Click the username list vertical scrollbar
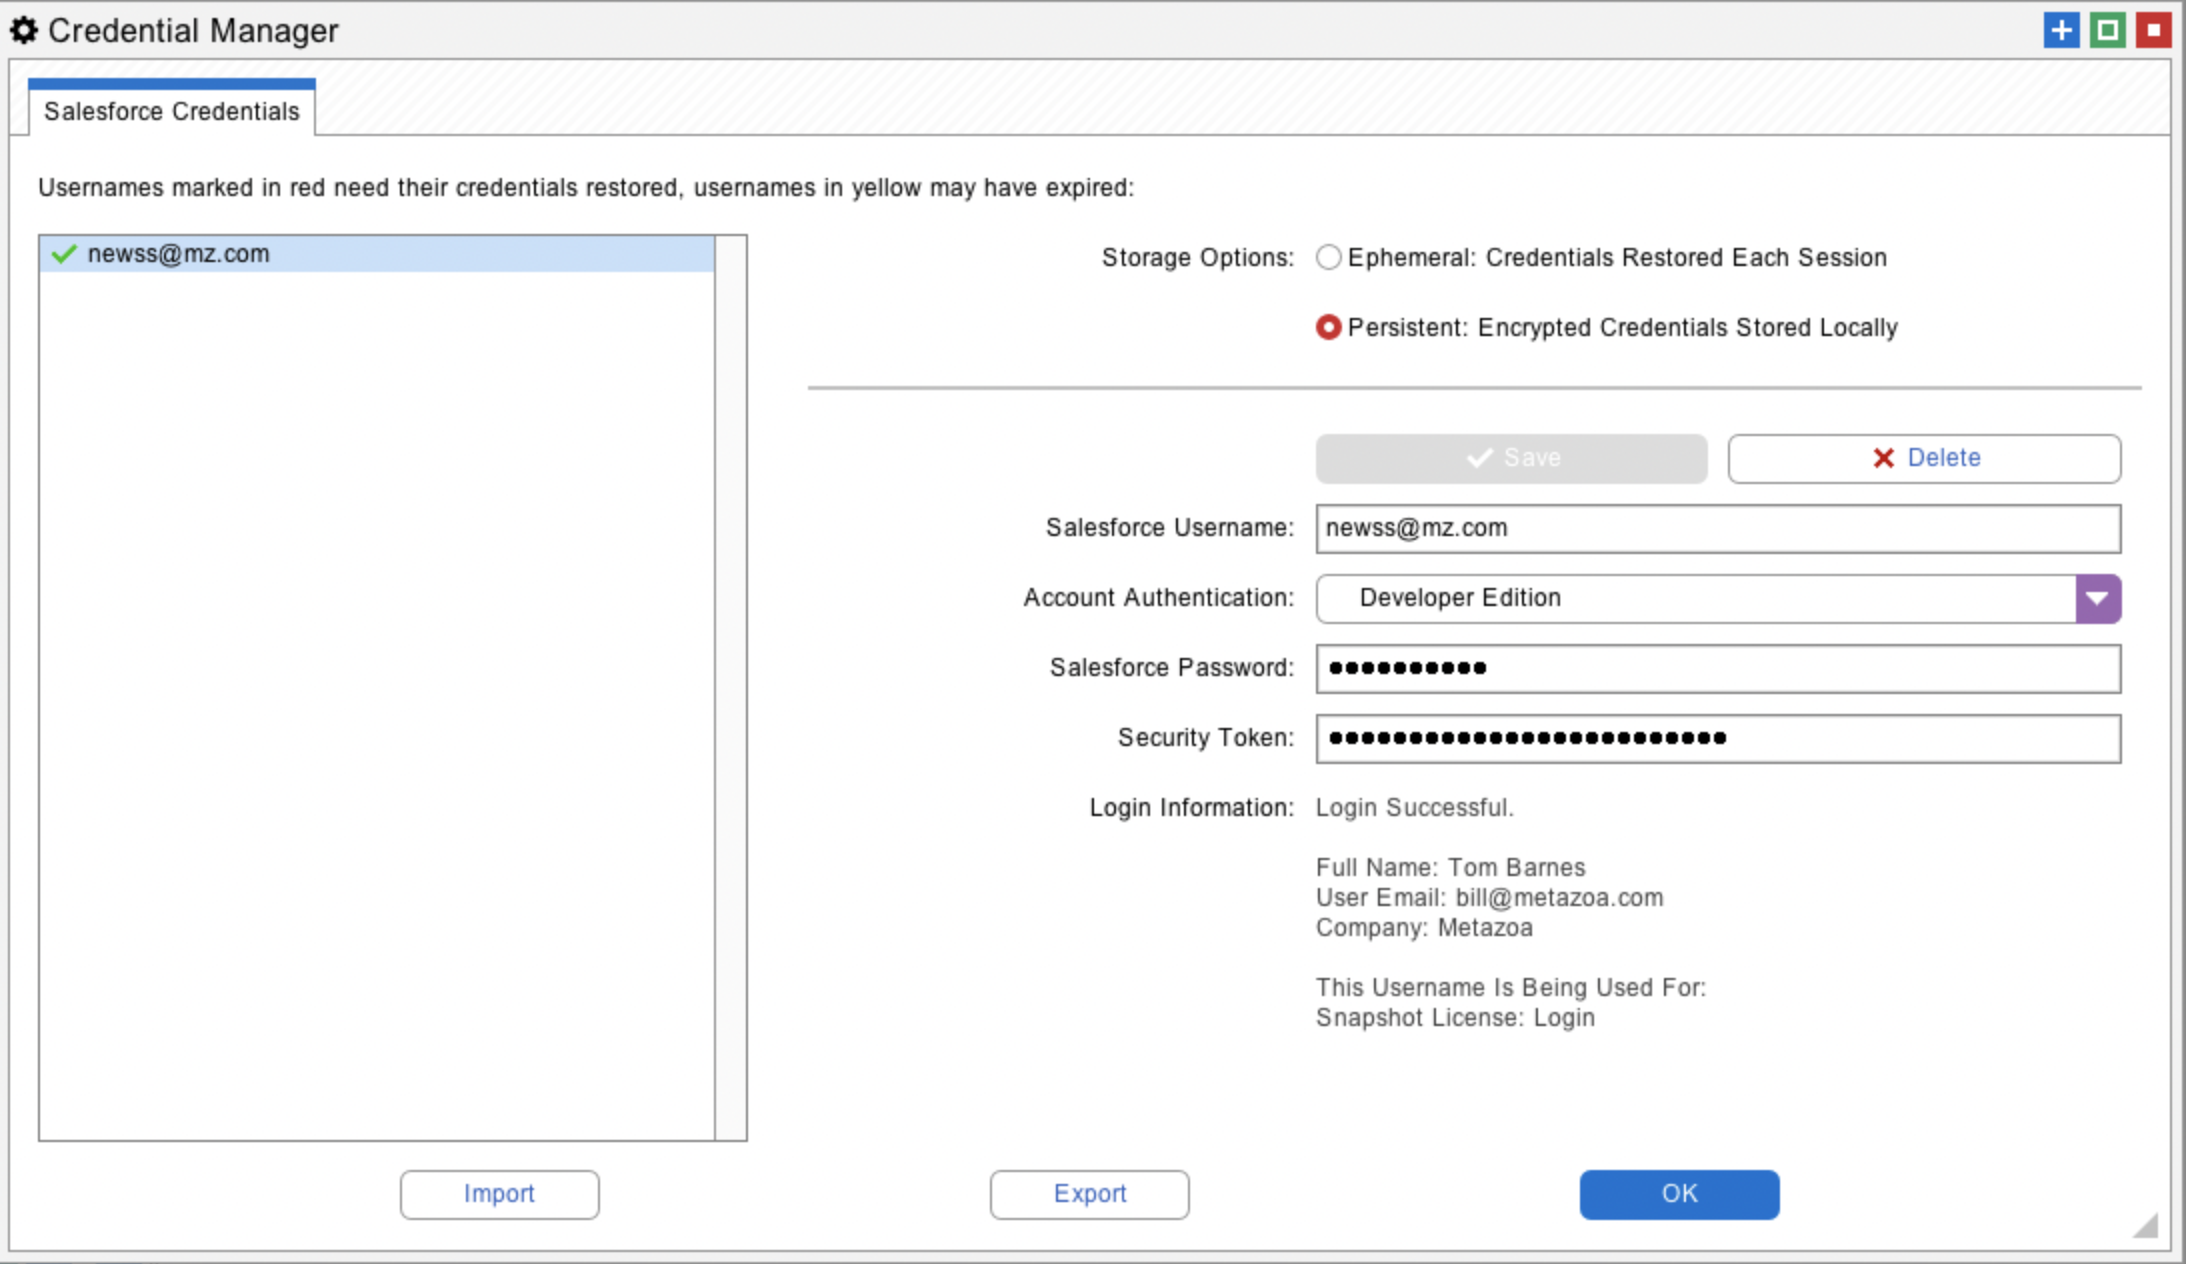The image size is (2186, 1264). [731, 687]
